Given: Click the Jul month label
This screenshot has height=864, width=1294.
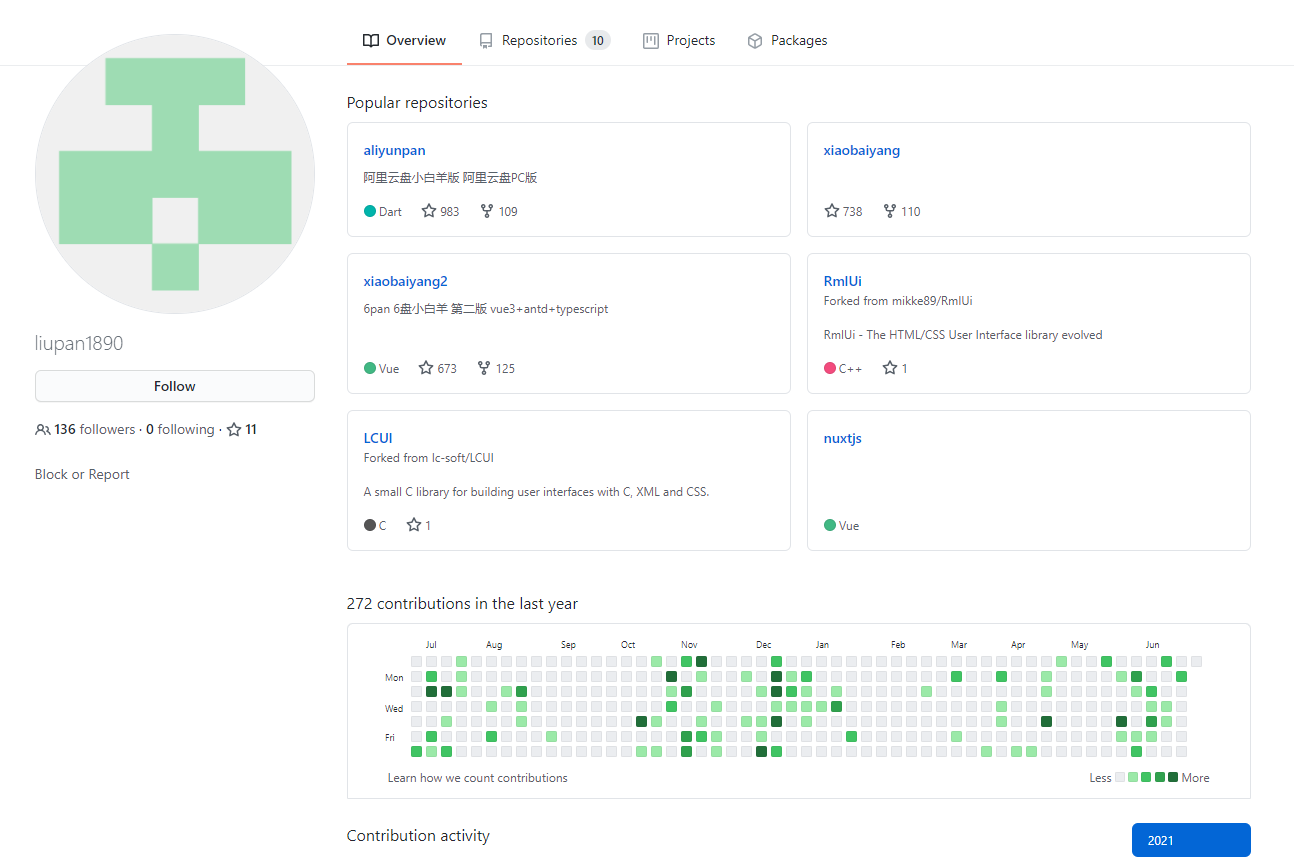Looking at the screenshot, I should click(x=431, y=645).
